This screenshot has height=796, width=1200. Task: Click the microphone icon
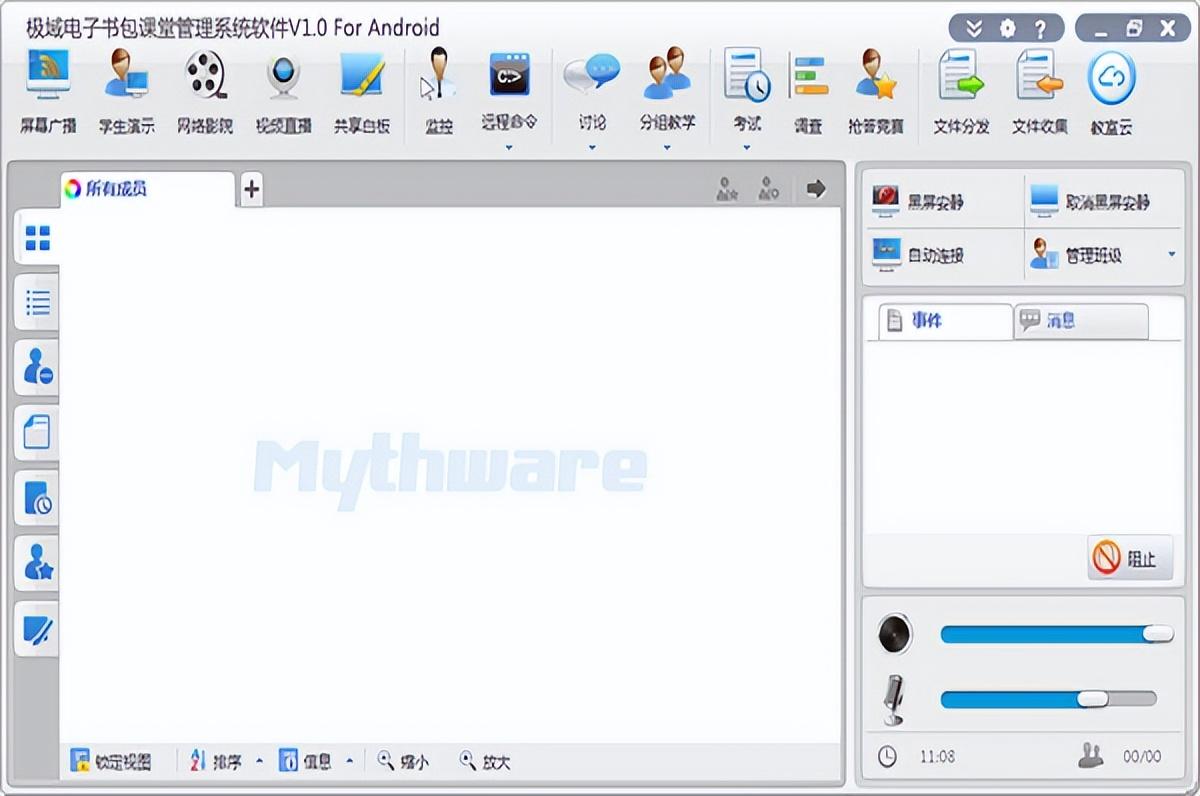coord(895,699)
